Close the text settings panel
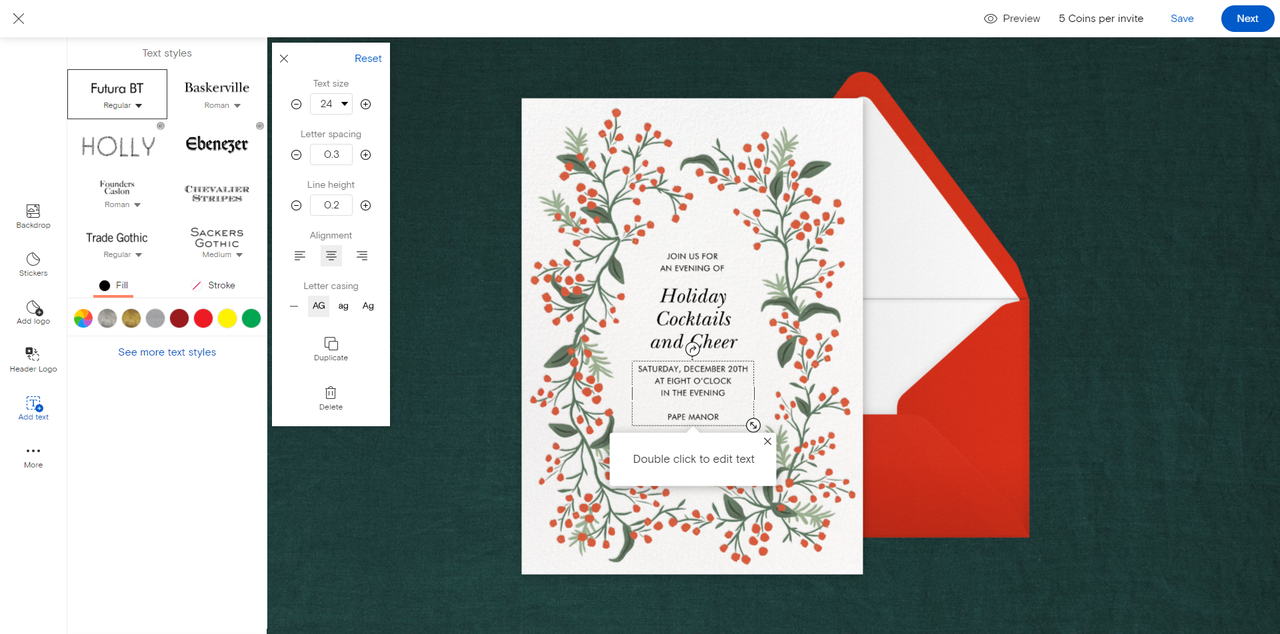This screenshot has width=1280, height=634. [x=284, y=59]
